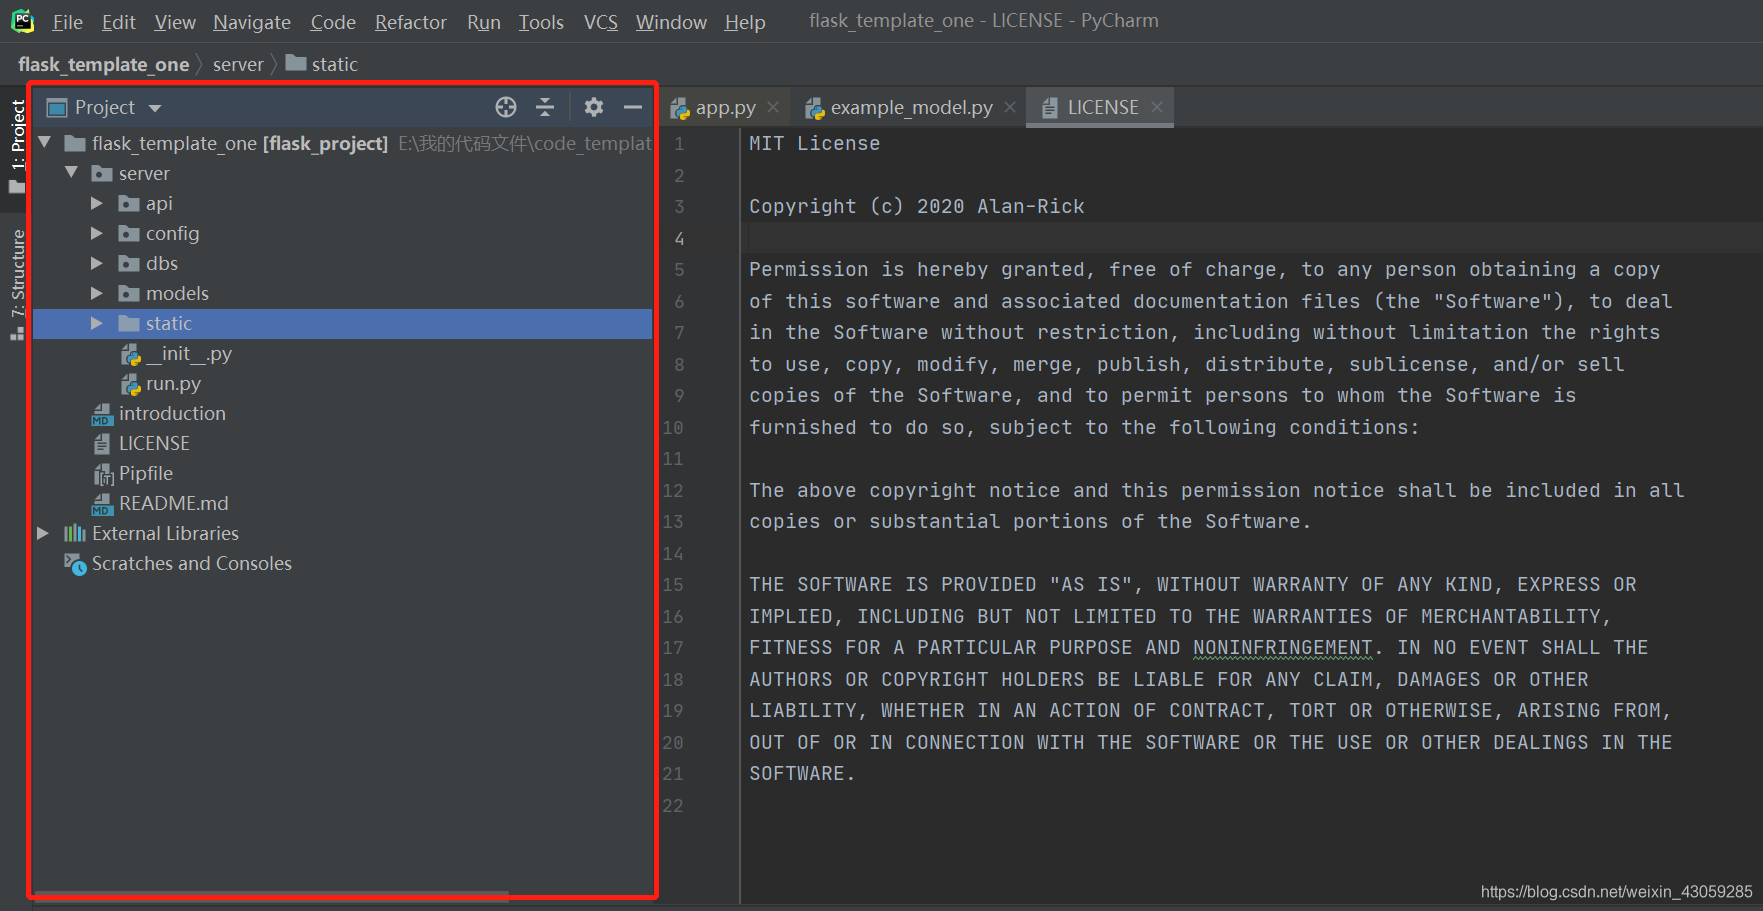
Task: Expand the static folder
Action: click(97, 324)
